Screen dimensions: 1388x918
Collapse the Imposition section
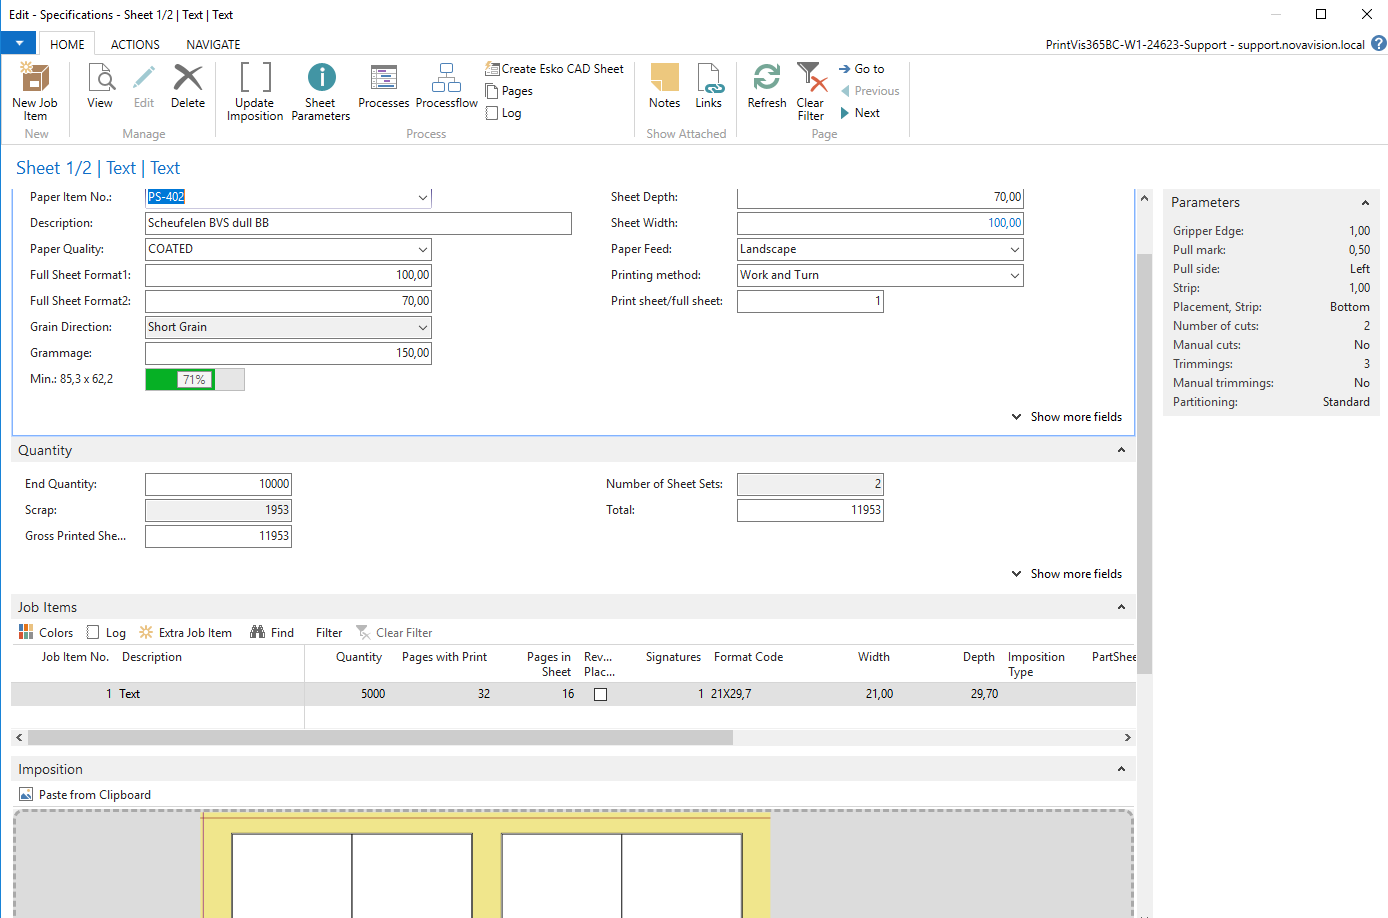[1121, 769]
